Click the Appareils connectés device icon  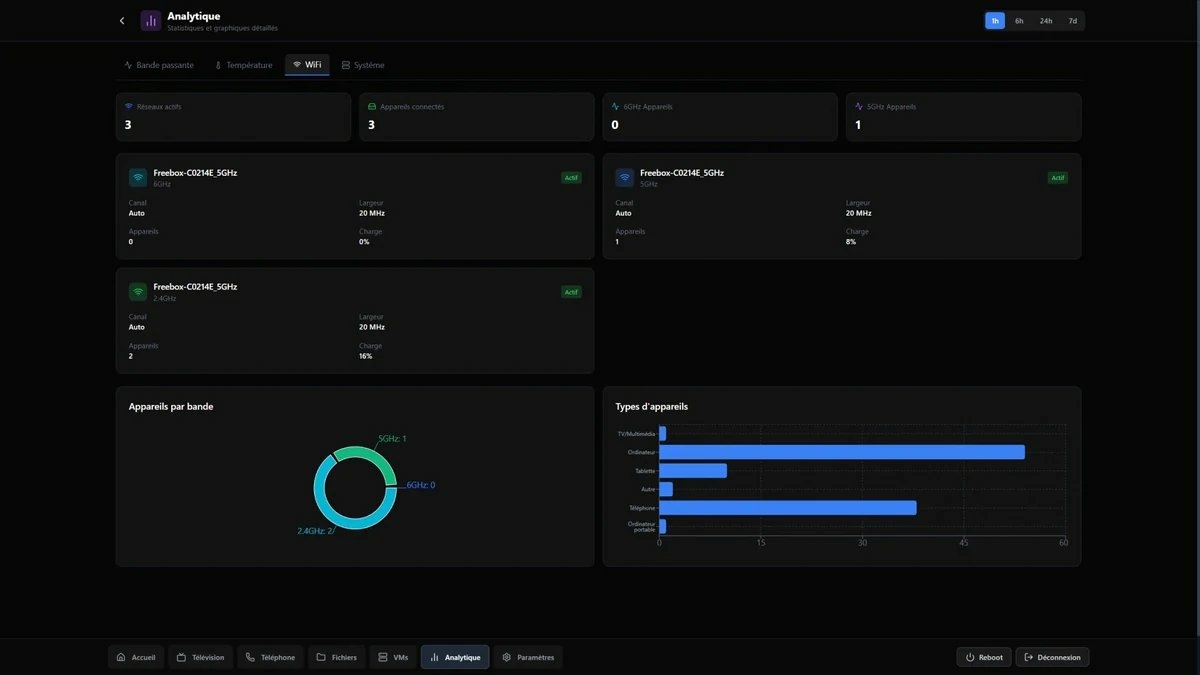pyautogui.click(x=371, y=104)
